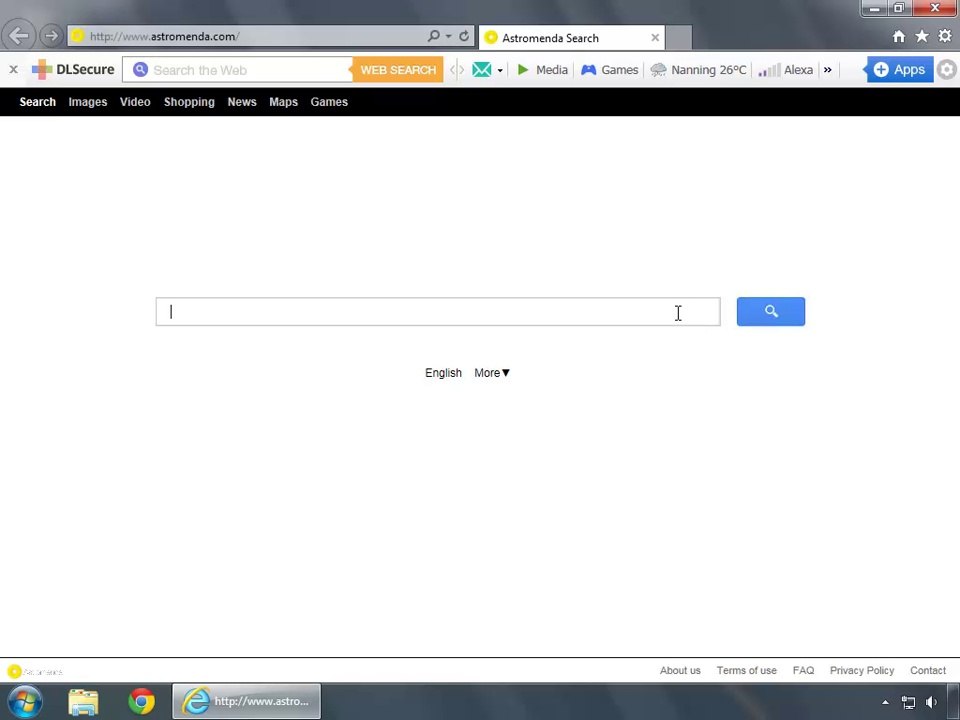Open the DLSecure toolbar settings gear

(x=947, y=70)
